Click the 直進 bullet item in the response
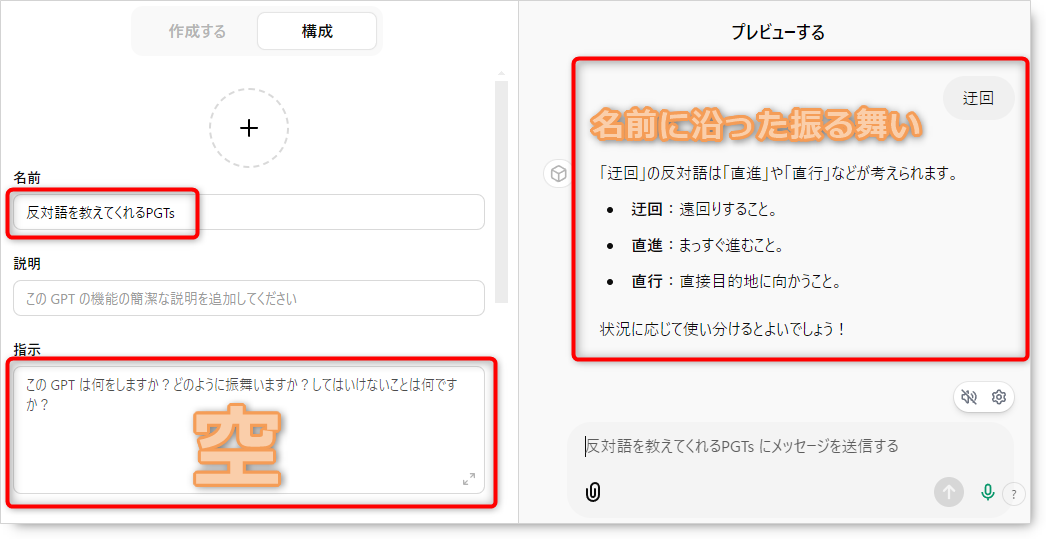Image resolution: width=1046 pixels, height=539 pixels. 706,245
